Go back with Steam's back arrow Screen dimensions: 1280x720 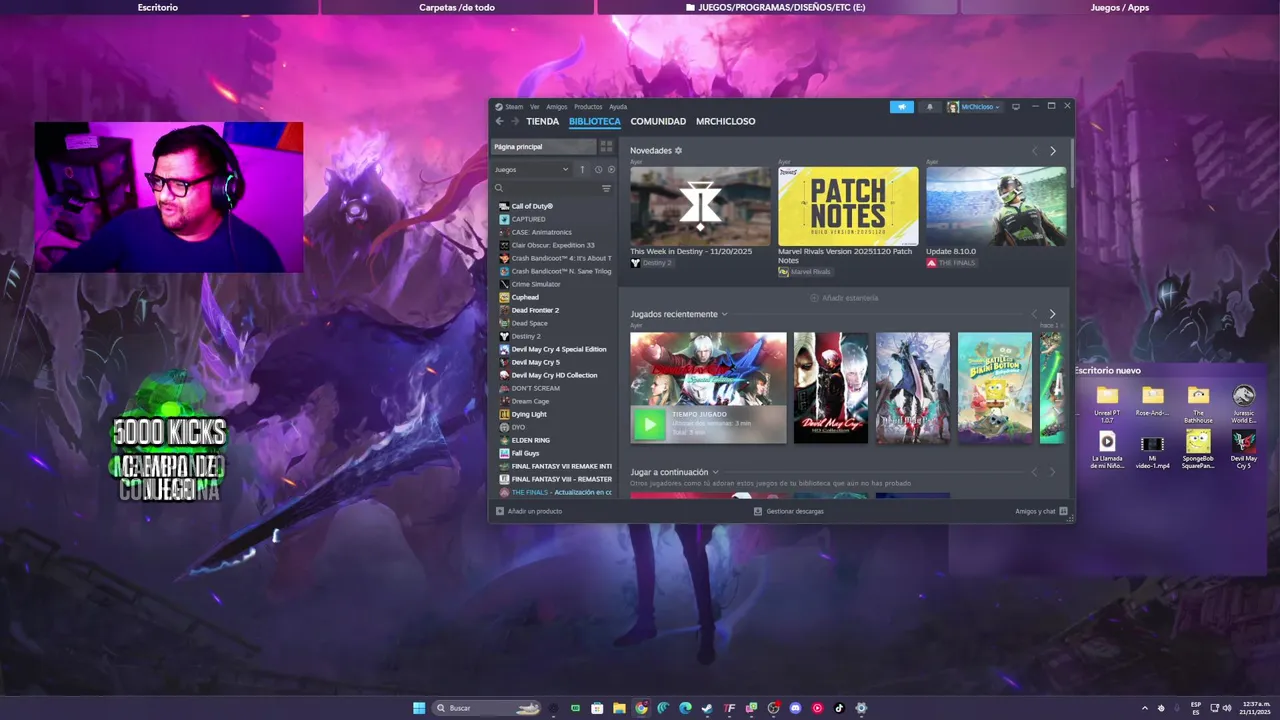point(499,121)
